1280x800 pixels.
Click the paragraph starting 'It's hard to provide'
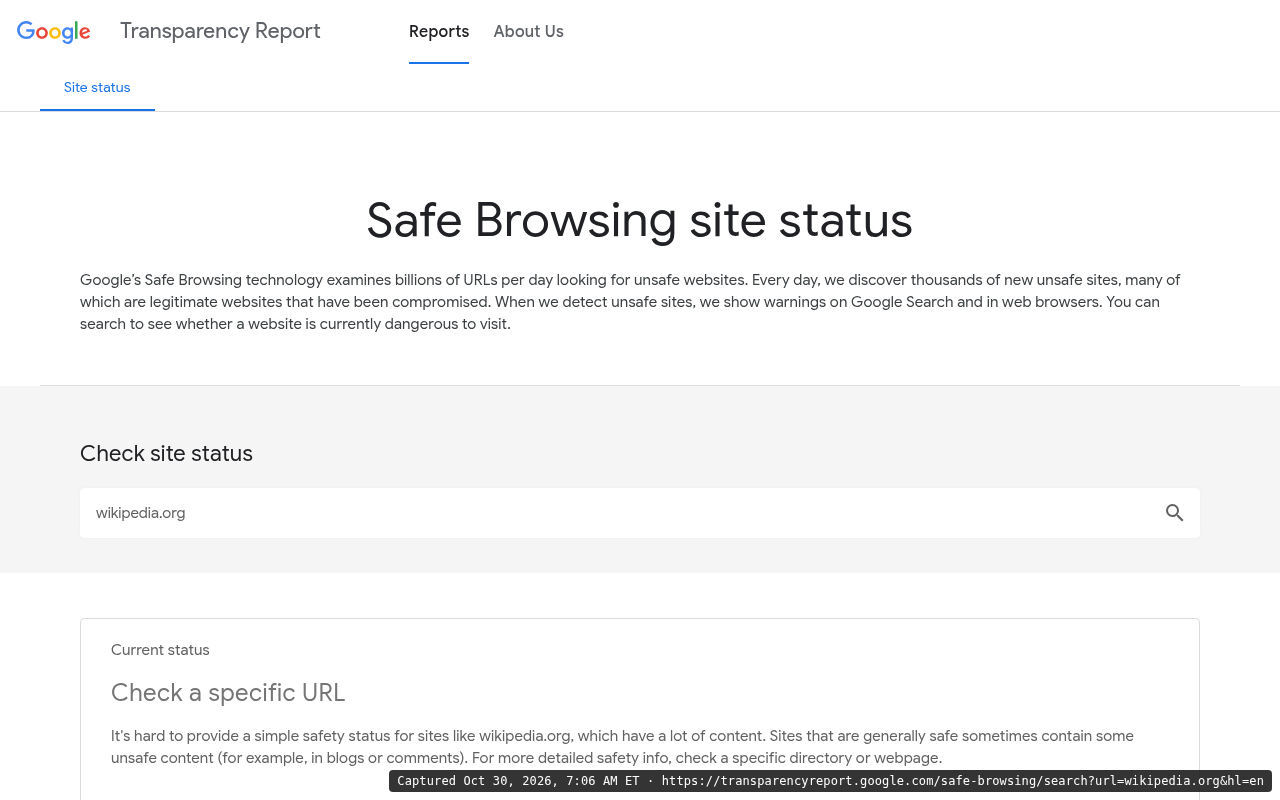622,747
